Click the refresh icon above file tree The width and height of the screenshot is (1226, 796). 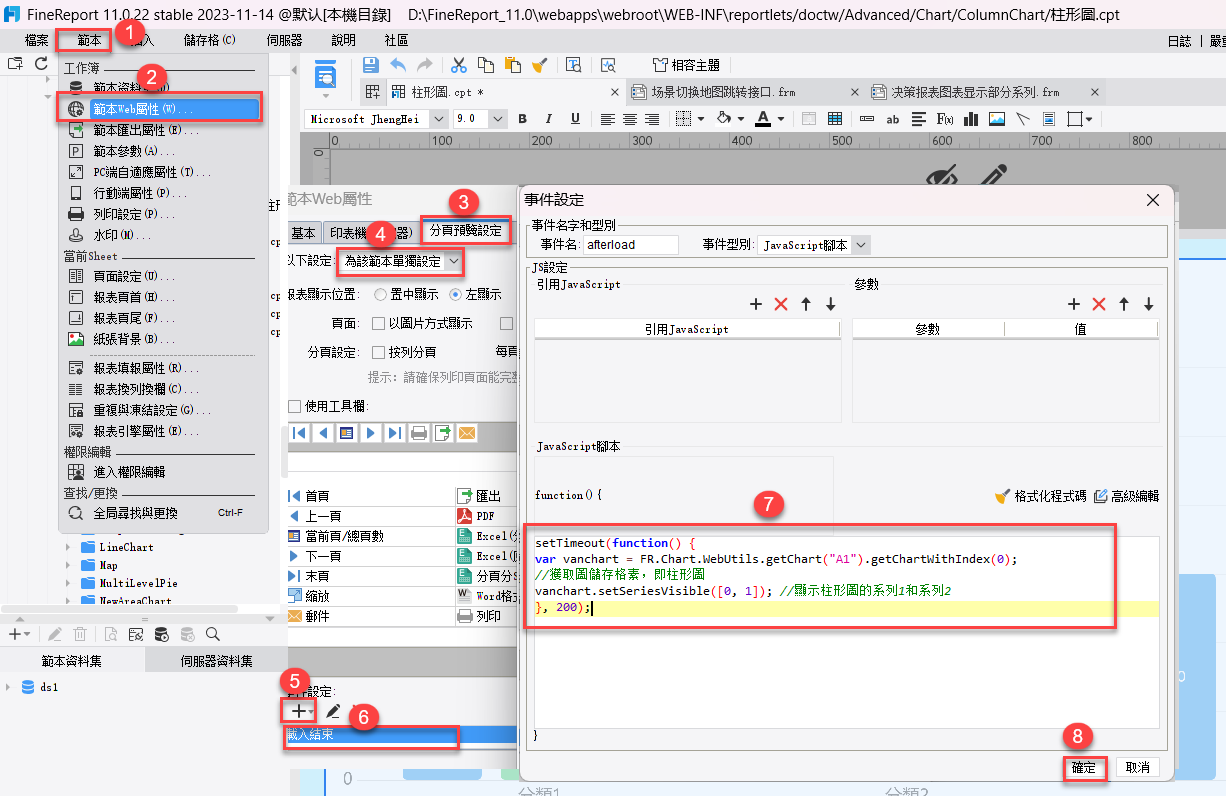[x=41, y=63]
